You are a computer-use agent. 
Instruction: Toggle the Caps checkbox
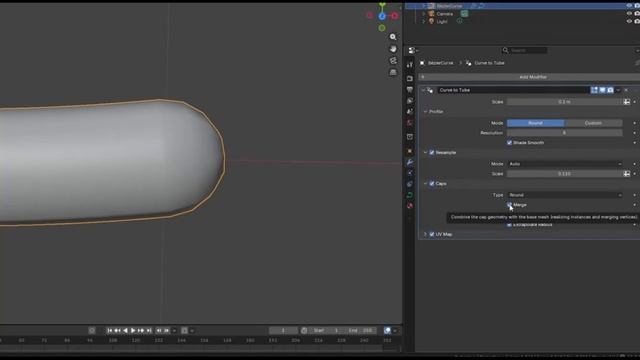pos(431,184)
